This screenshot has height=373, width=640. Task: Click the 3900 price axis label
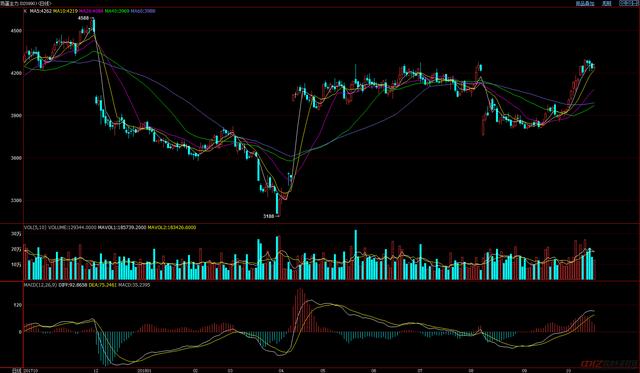pos(17,116)
